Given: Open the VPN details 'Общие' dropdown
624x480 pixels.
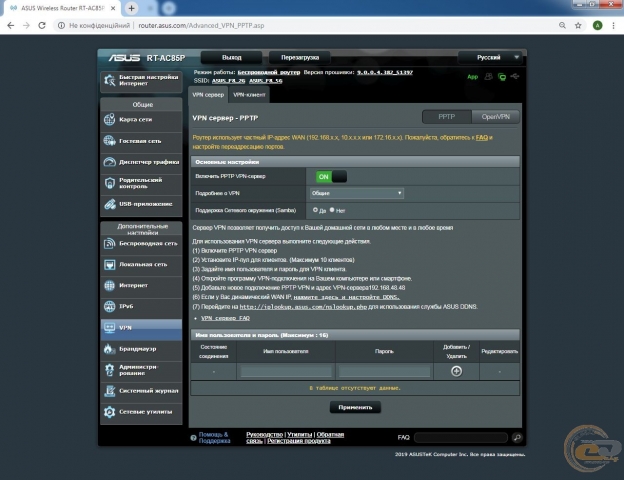Looking at the screenshot, I should click(x=357, y=193).
